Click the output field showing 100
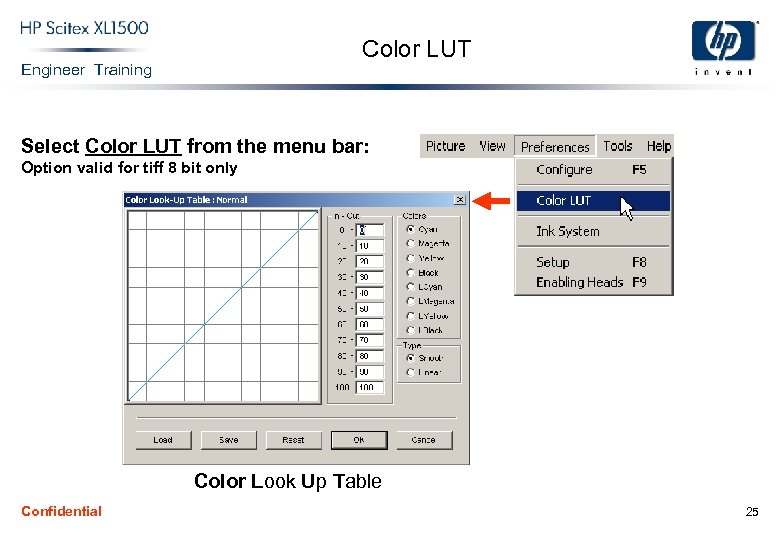 pos(370,387)
